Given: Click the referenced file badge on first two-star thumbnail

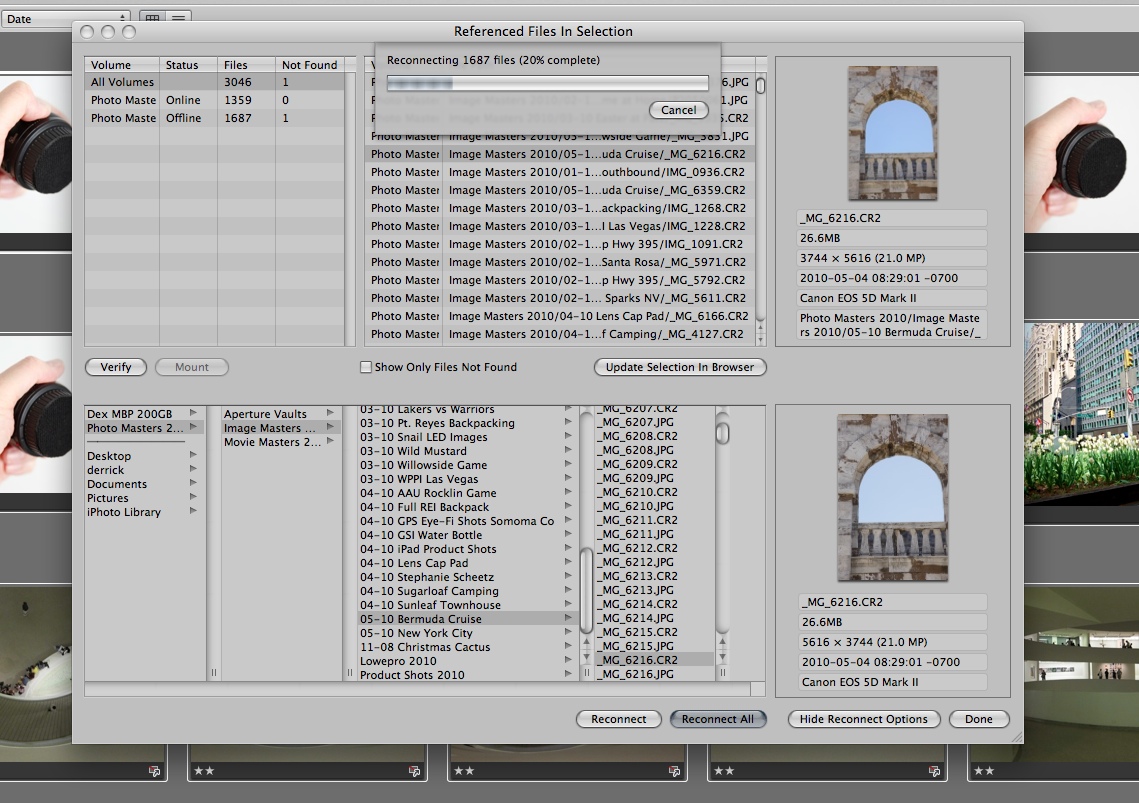Looking at the screenshot, I should pos(154,771).
